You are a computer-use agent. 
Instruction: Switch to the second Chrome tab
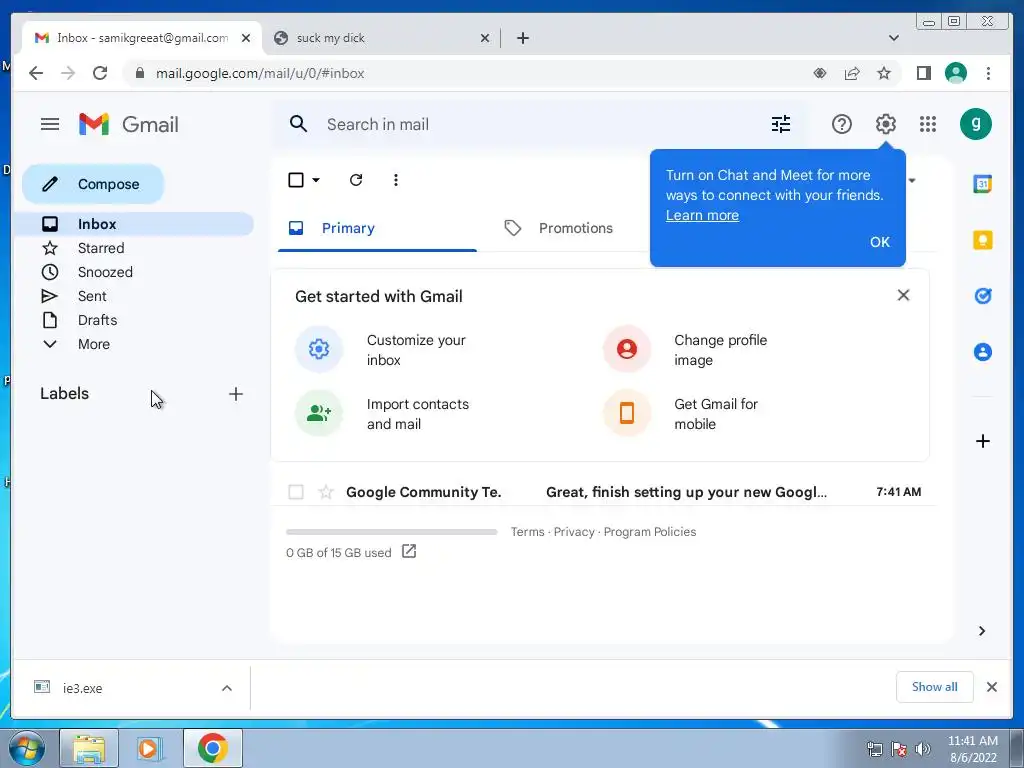point(381,38)
